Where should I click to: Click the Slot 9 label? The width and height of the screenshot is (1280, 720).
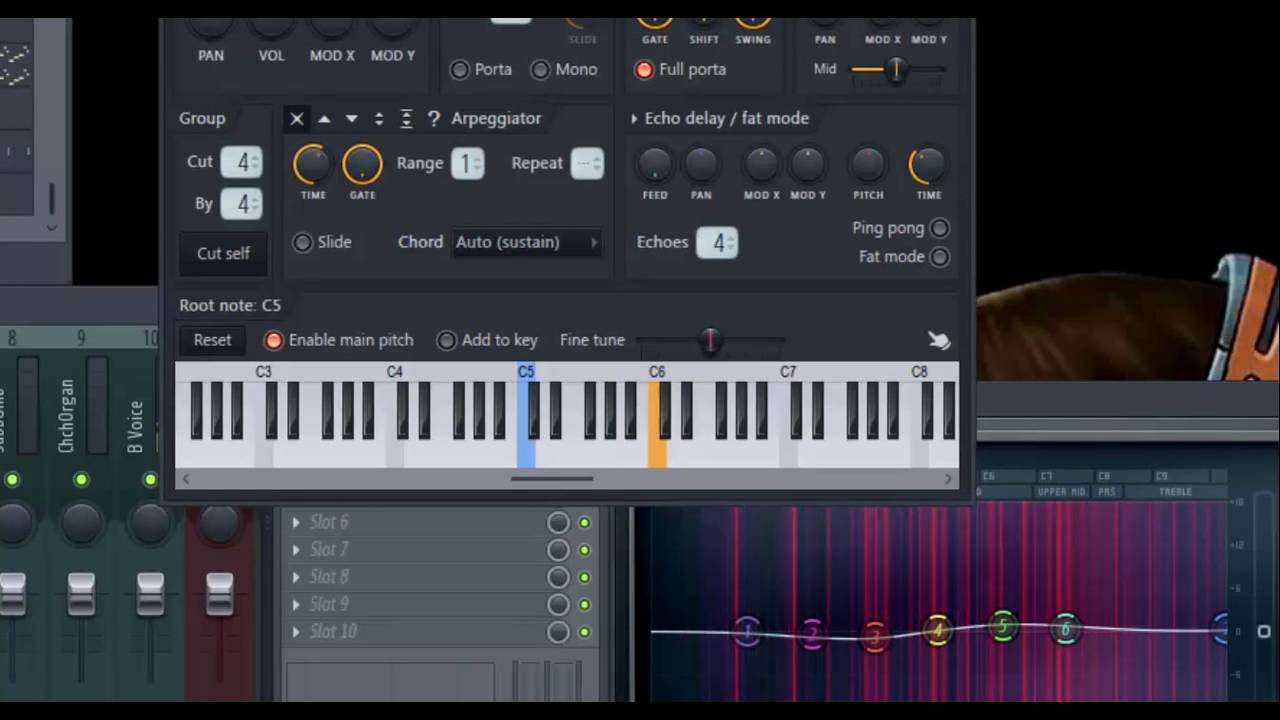click(x=329, y=605)
